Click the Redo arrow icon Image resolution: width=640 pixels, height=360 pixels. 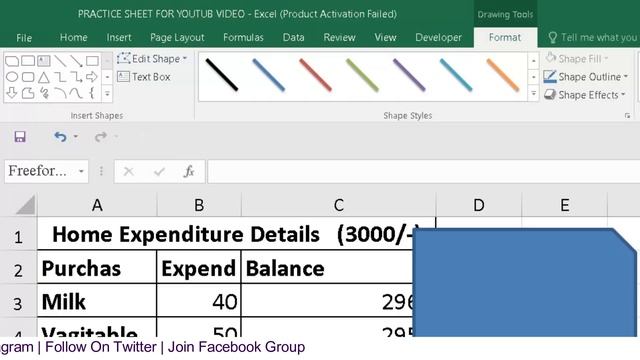[100, 136]
